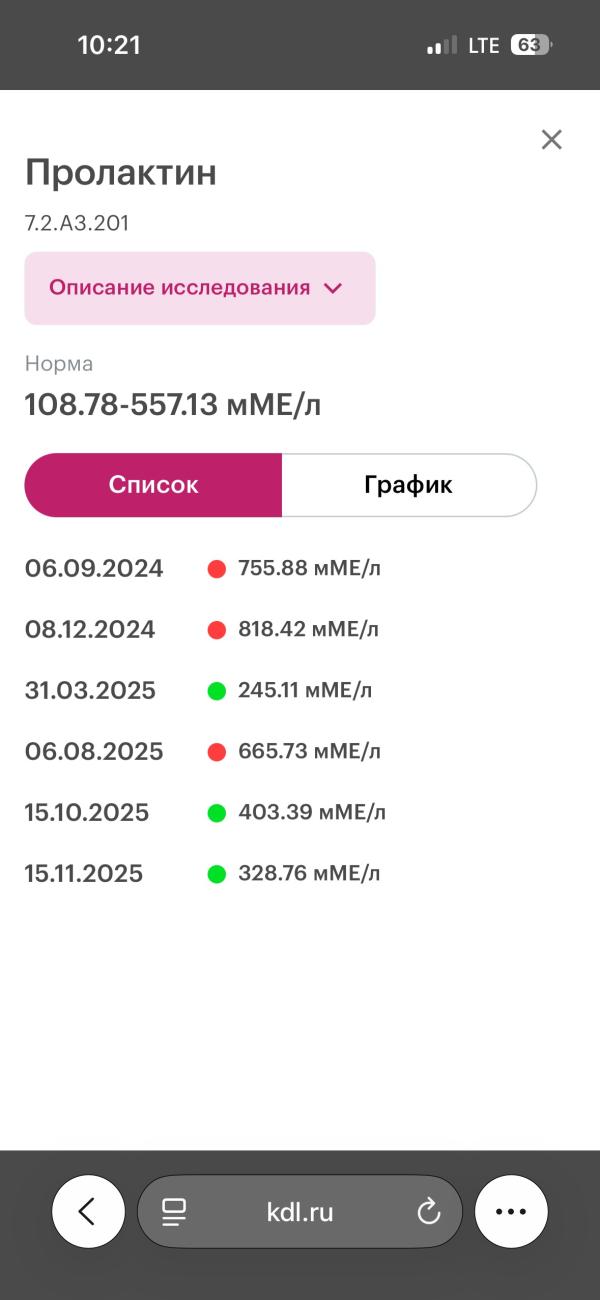Click the red dot beside 818.42 мМЕ/л

tap(218, 628)
